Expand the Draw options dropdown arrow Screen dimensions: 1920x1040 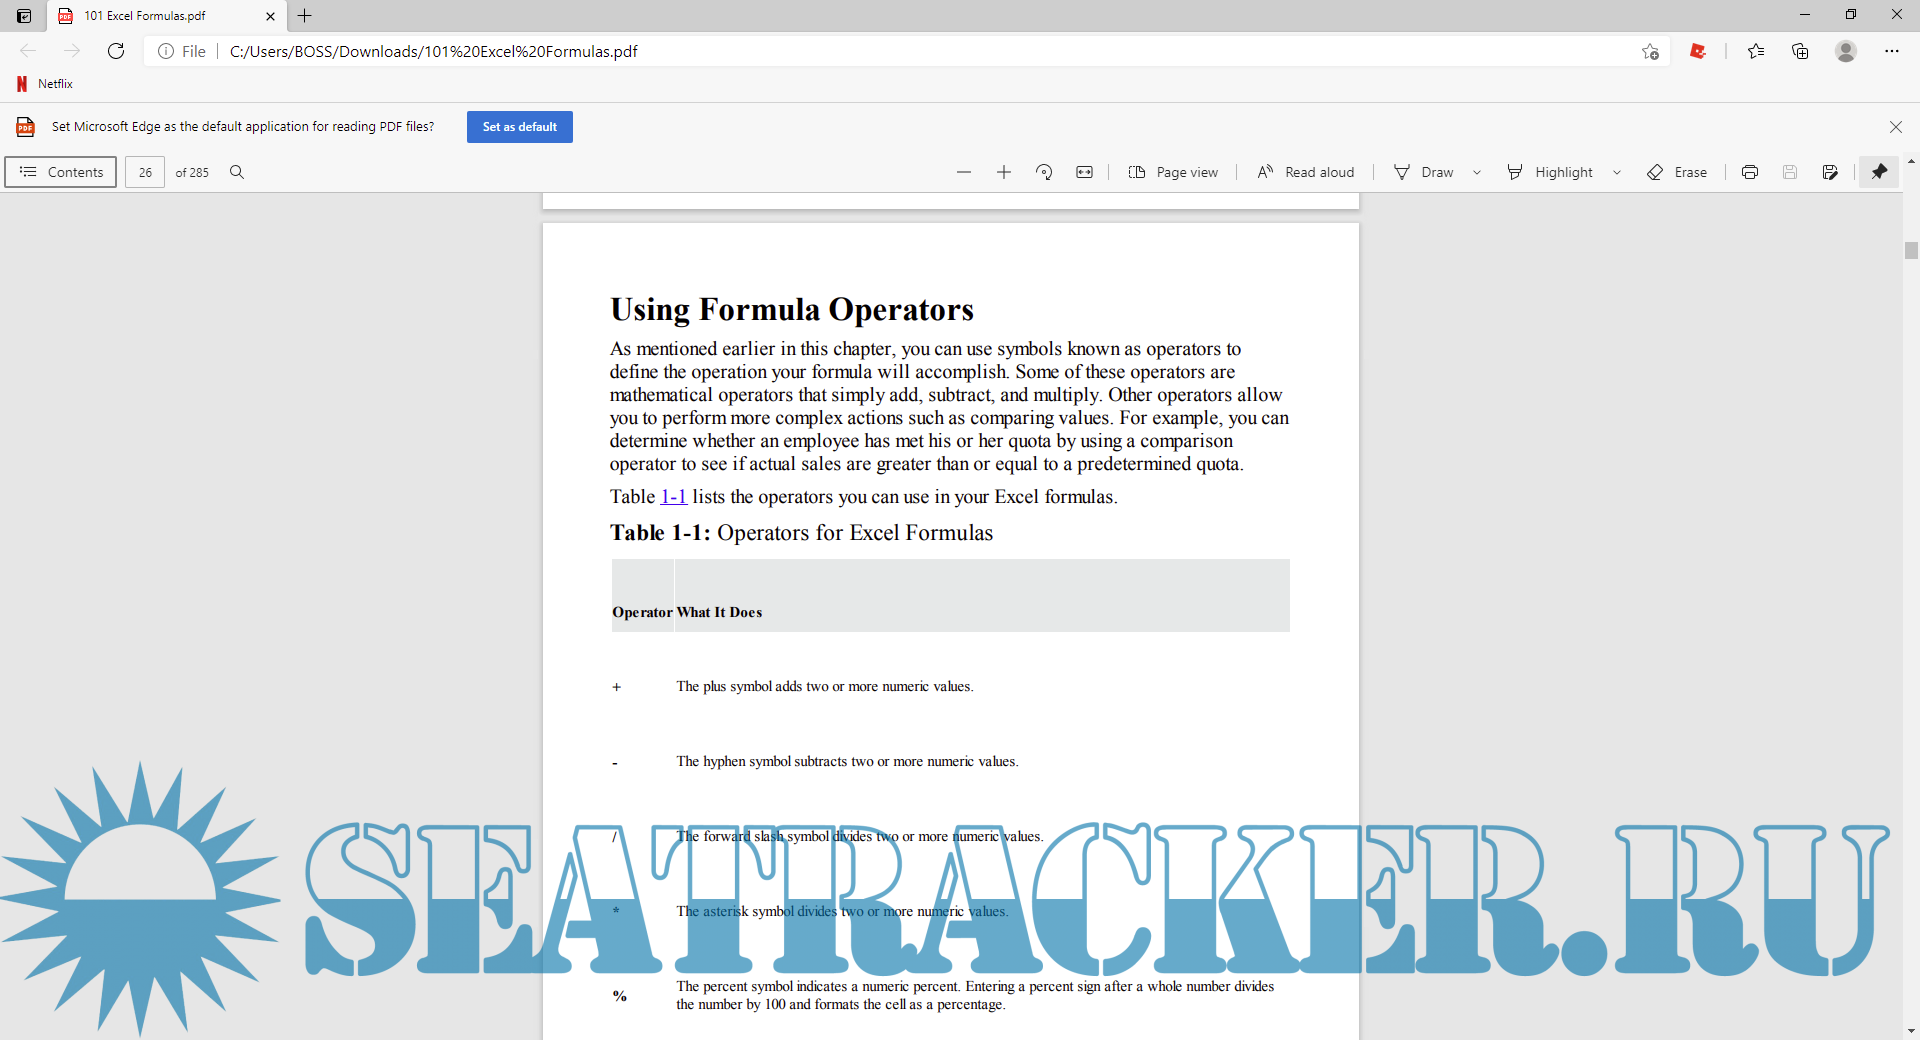pos(1477,172)
